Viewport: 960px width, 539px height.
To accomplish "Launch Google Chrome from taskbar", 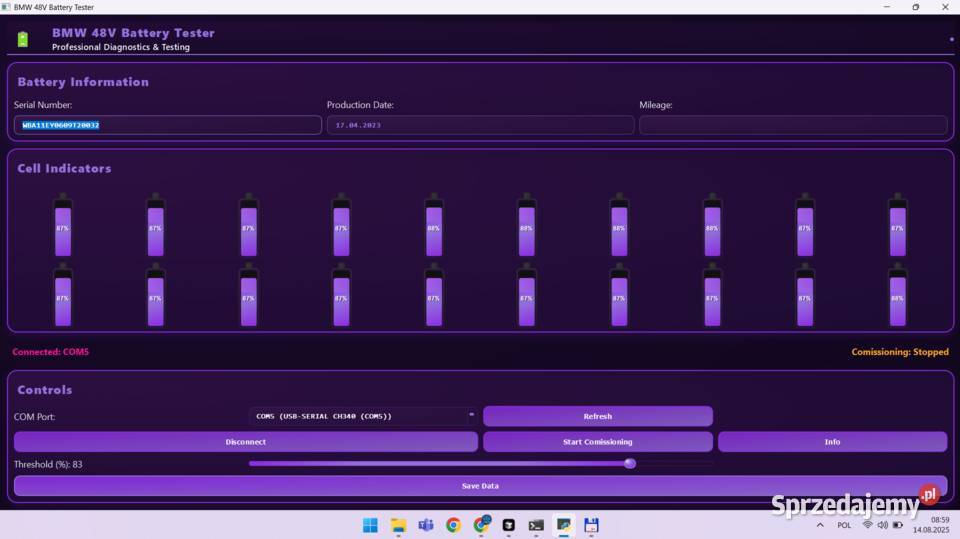I will [x=453, y=525].
